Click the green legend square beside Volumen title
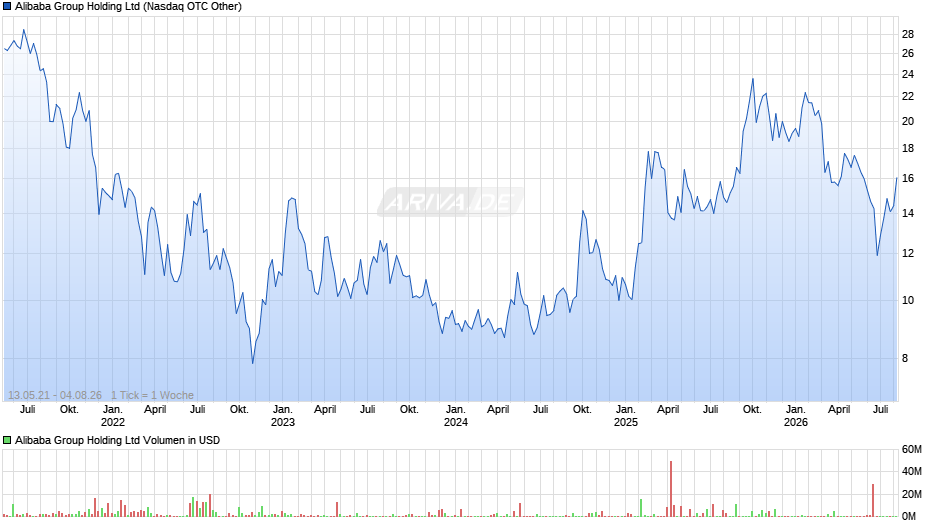 point(7,440)
